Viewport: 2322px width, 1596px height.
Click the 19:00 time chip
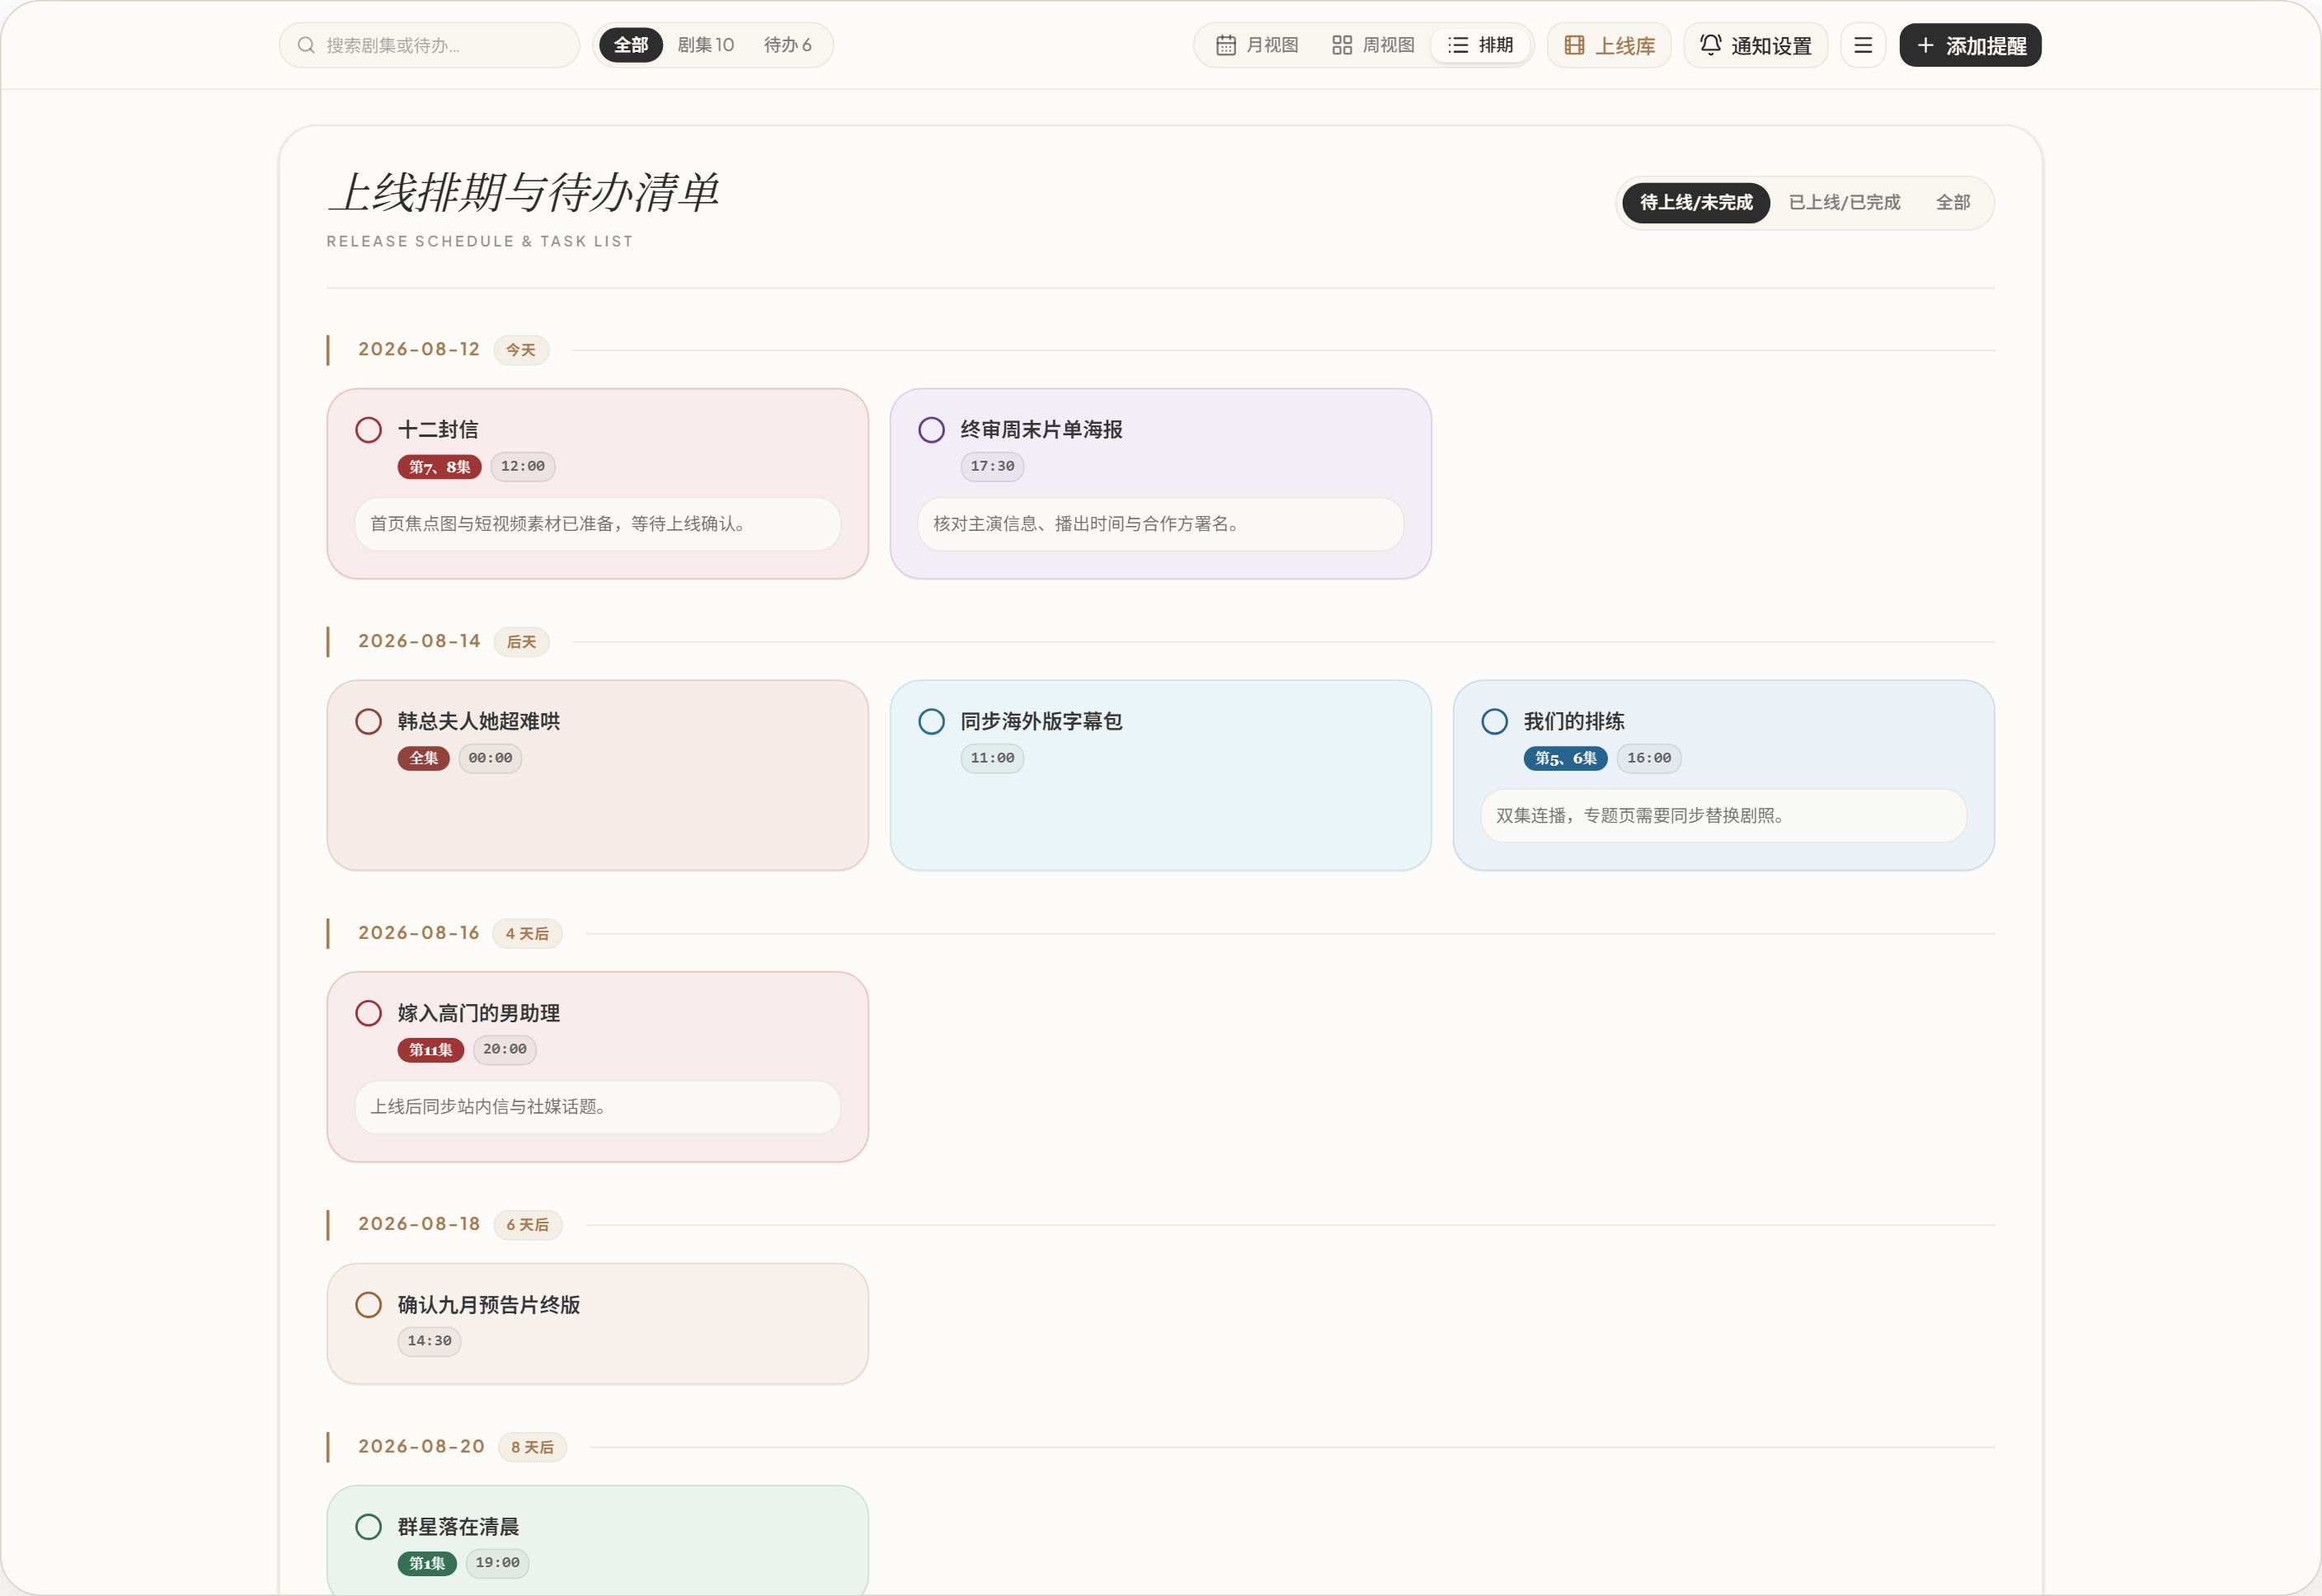(x=497, y=1563)
